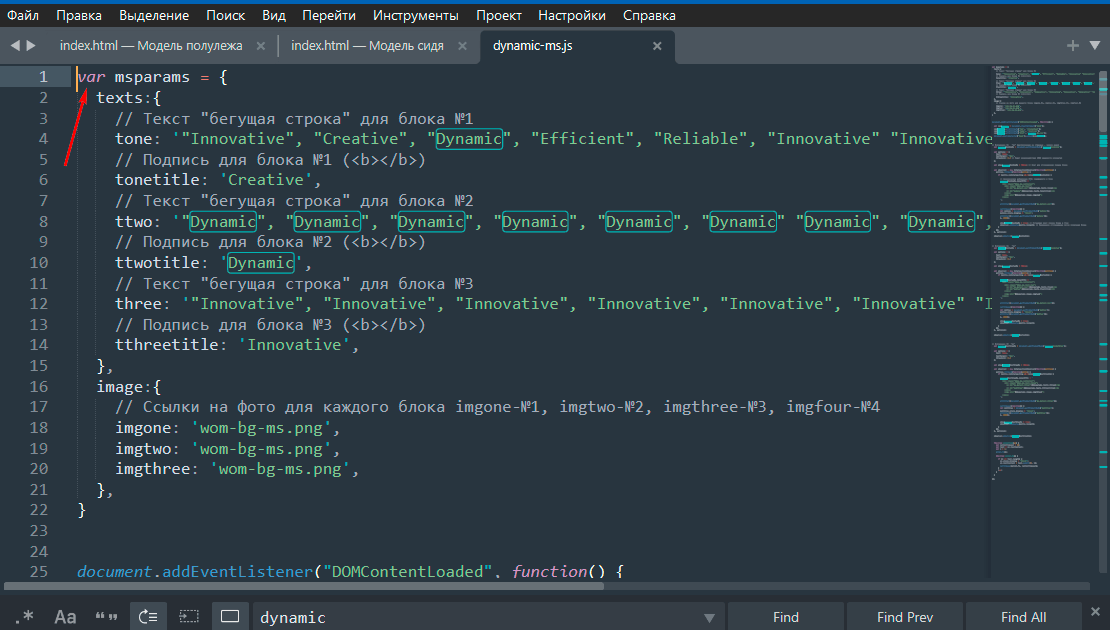Open the tab list dropdown arrow
This screenshot has height=630, width=1110.
[x=1094, y=45]
